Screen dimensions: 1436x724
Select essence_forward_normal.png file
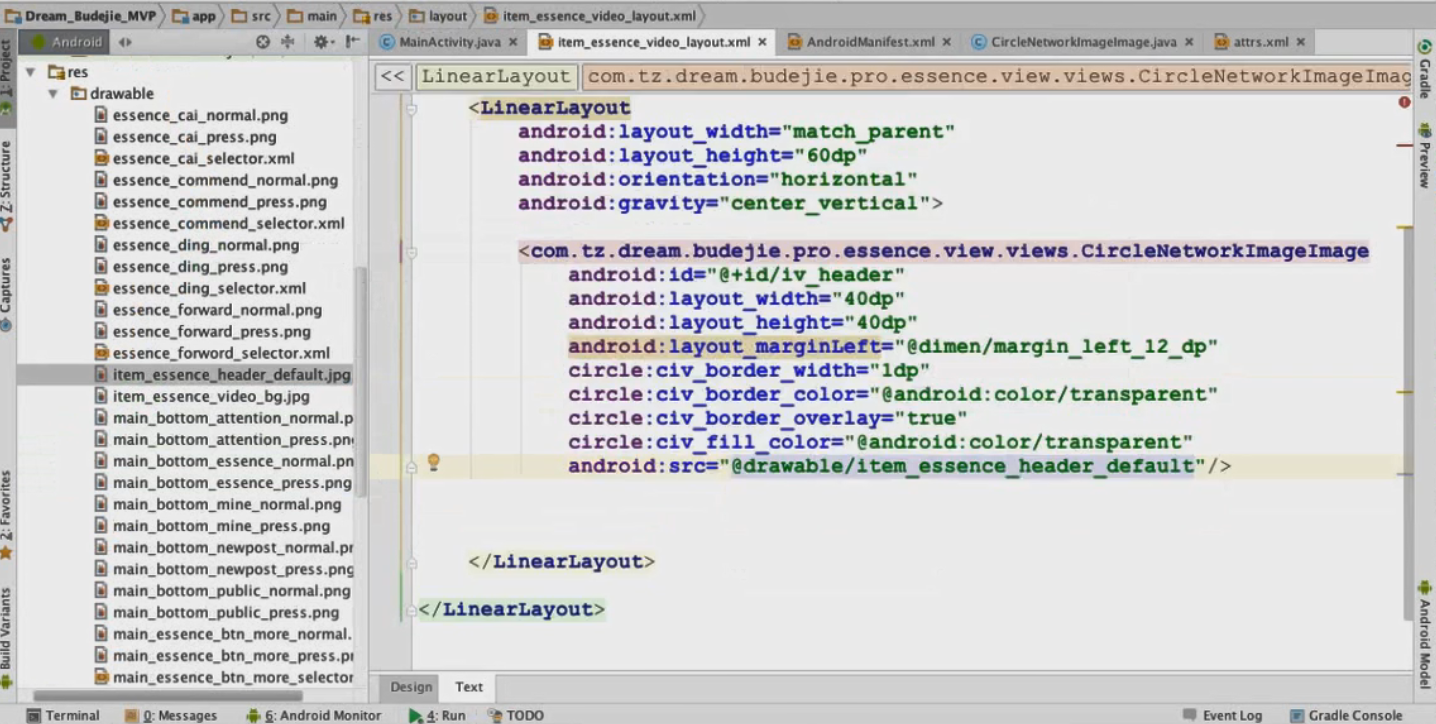217,310
